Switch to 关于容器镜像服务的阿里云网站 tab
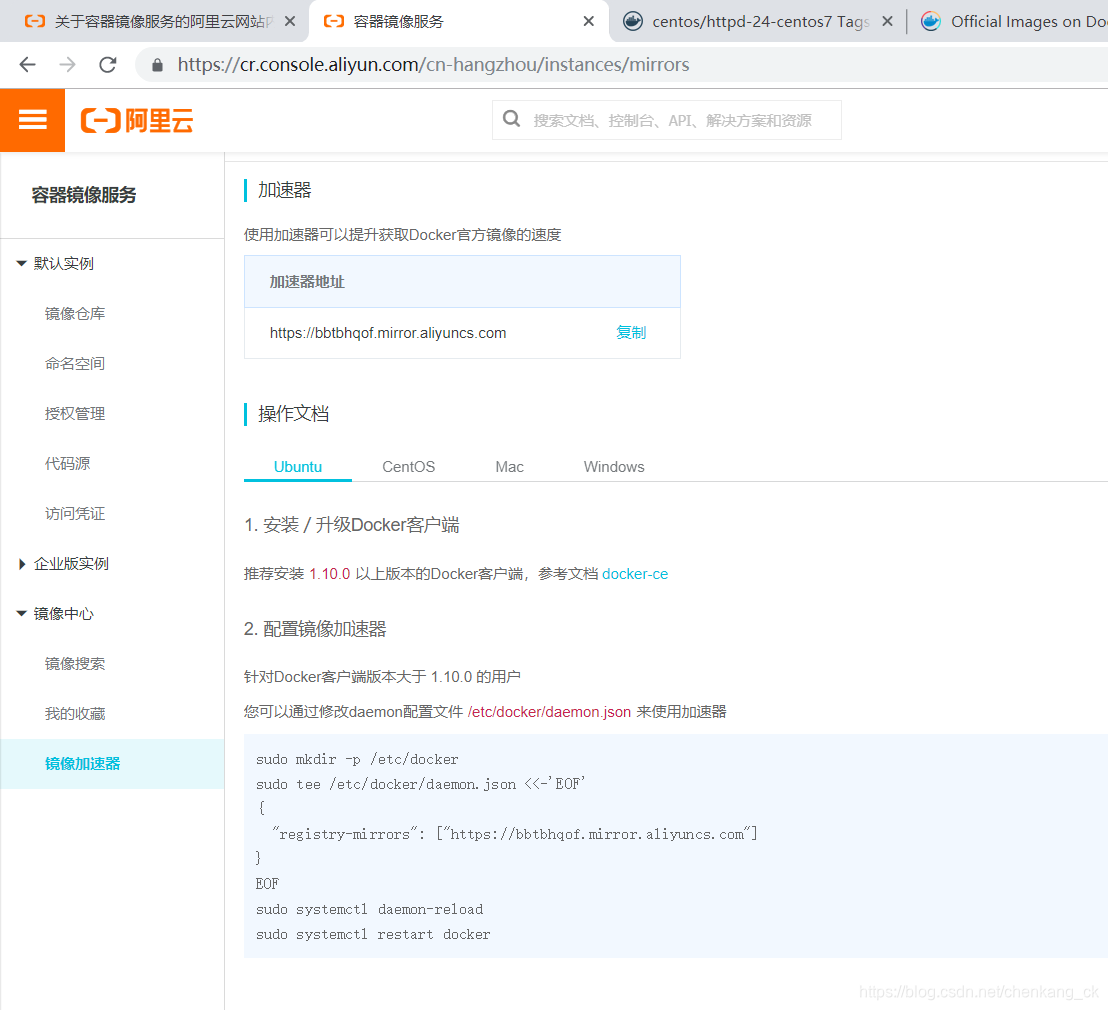 [x=154, y=22]
